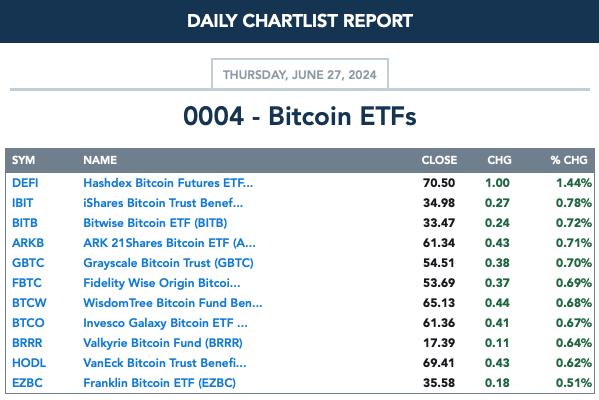Open Fidelity Wise Origin Bitcoin link

pyautogui.click(x=162, y=283)
